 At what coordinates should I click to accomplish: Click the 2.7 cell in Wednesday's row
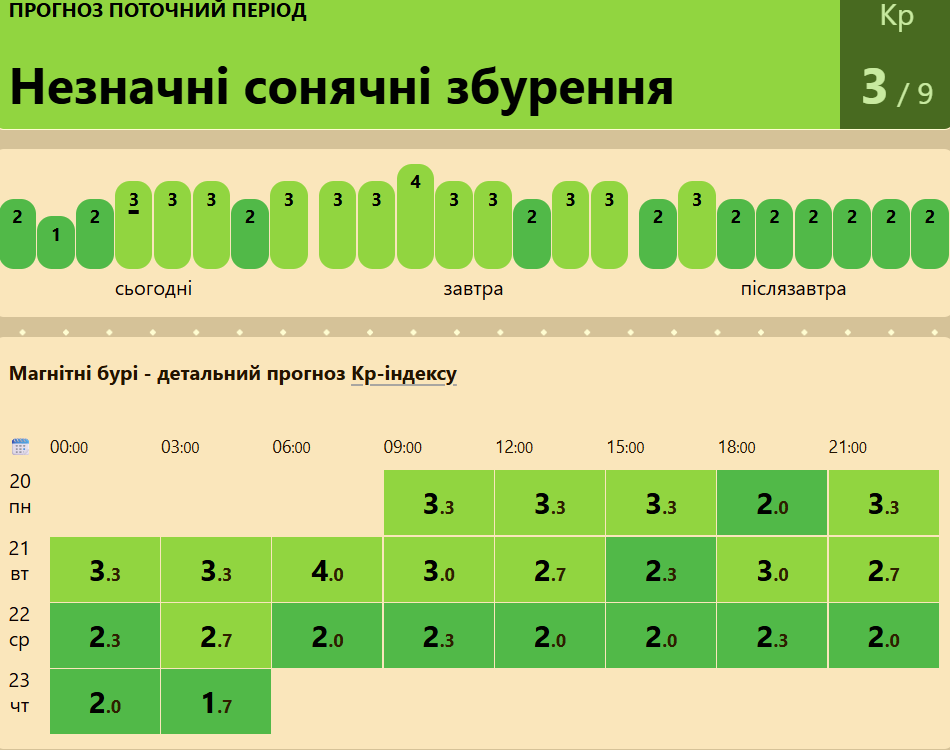click(x=216, y=636)
